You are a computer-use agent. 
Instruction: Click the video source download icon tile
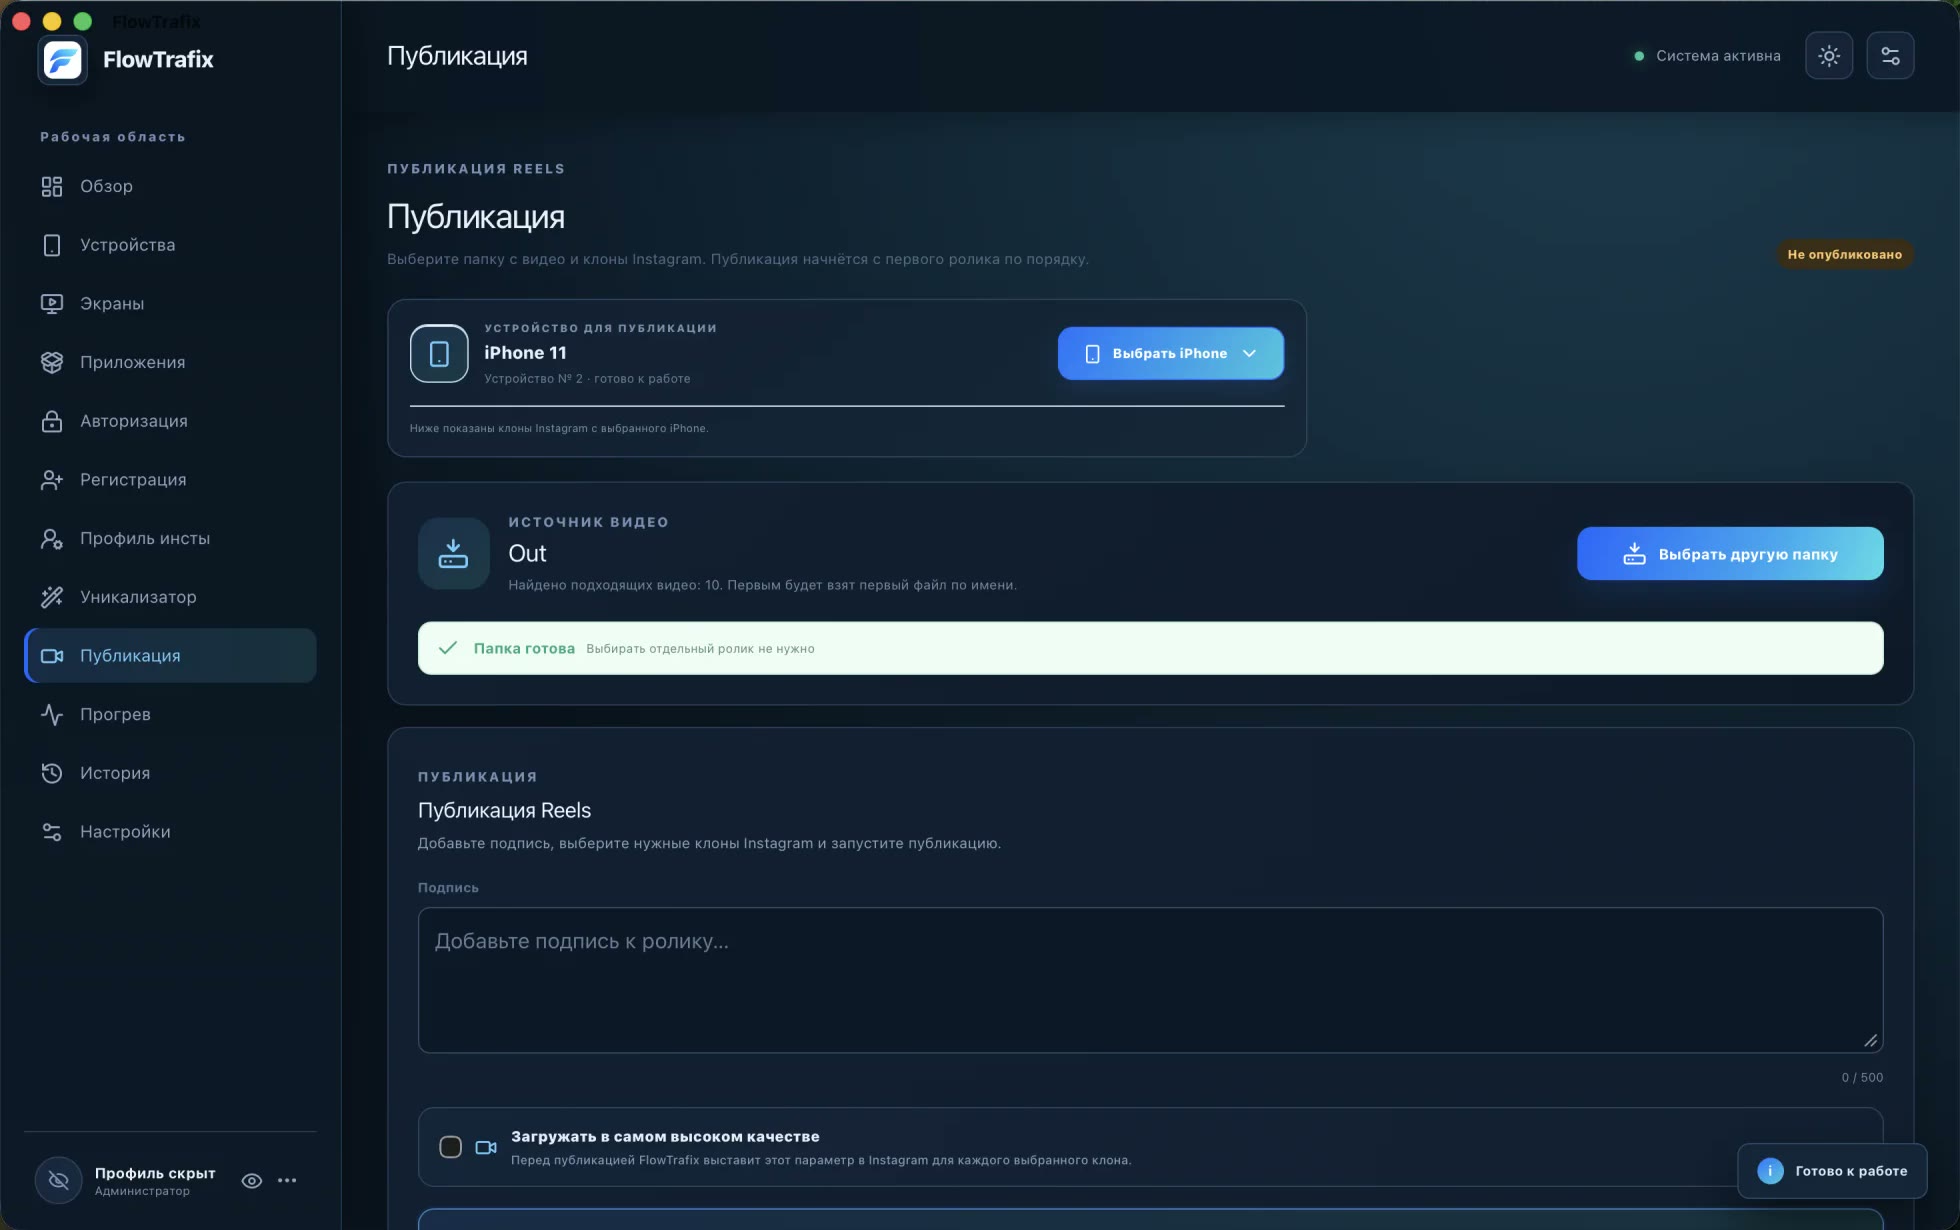tap(453, 553)
